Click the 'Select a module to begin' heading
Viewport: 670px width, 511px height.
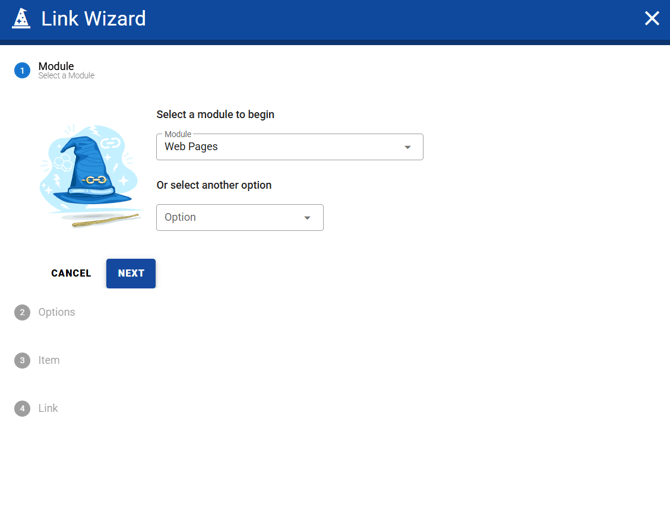click(x=215, y=115)
